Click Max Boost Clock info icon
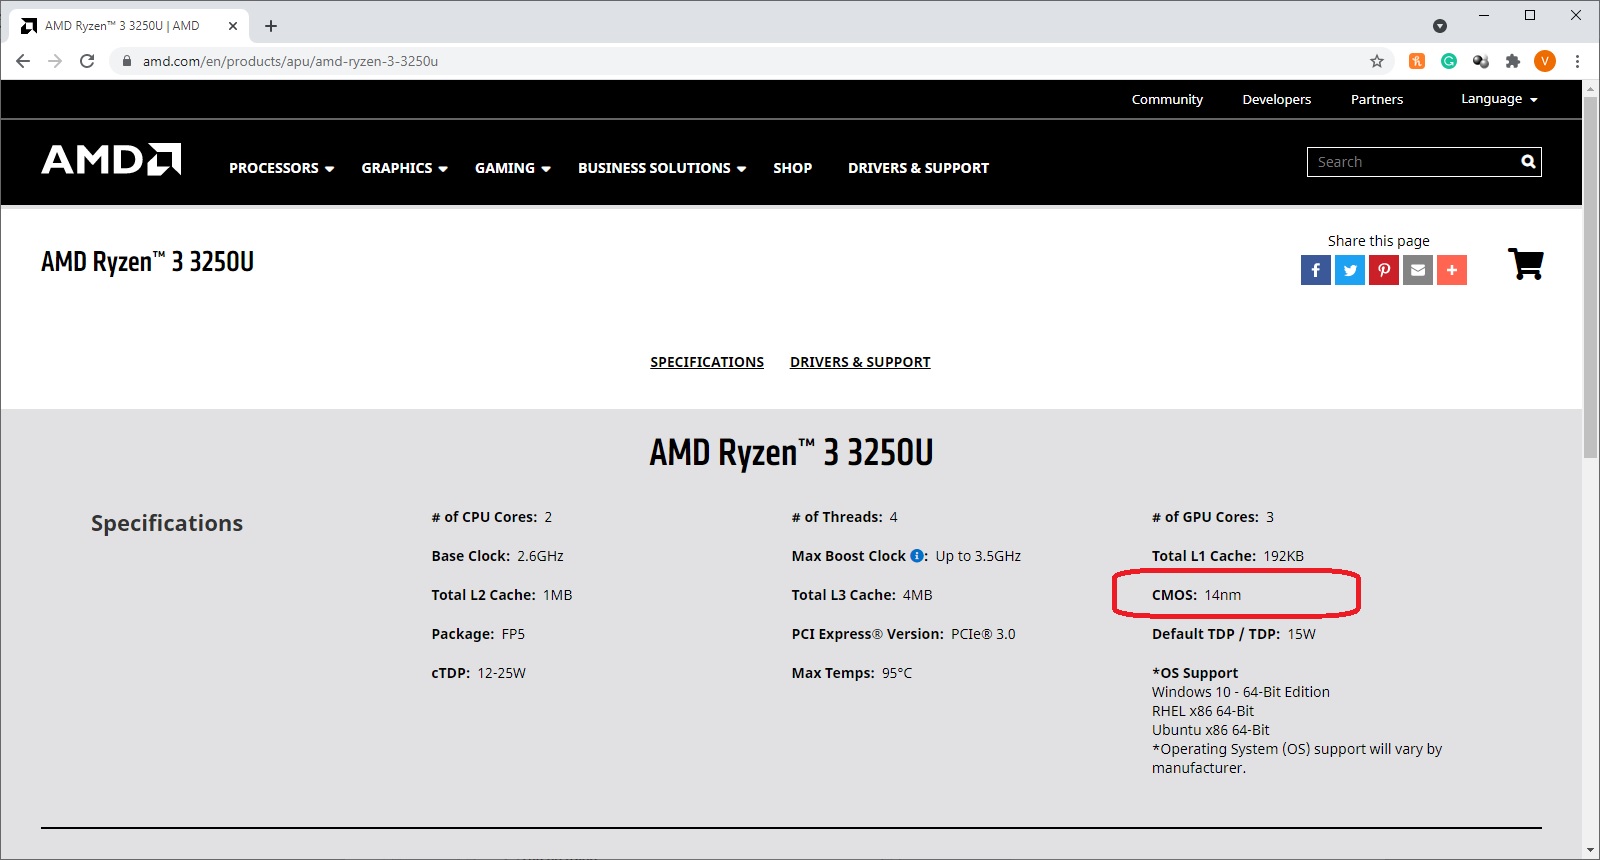 click(917, 556)
